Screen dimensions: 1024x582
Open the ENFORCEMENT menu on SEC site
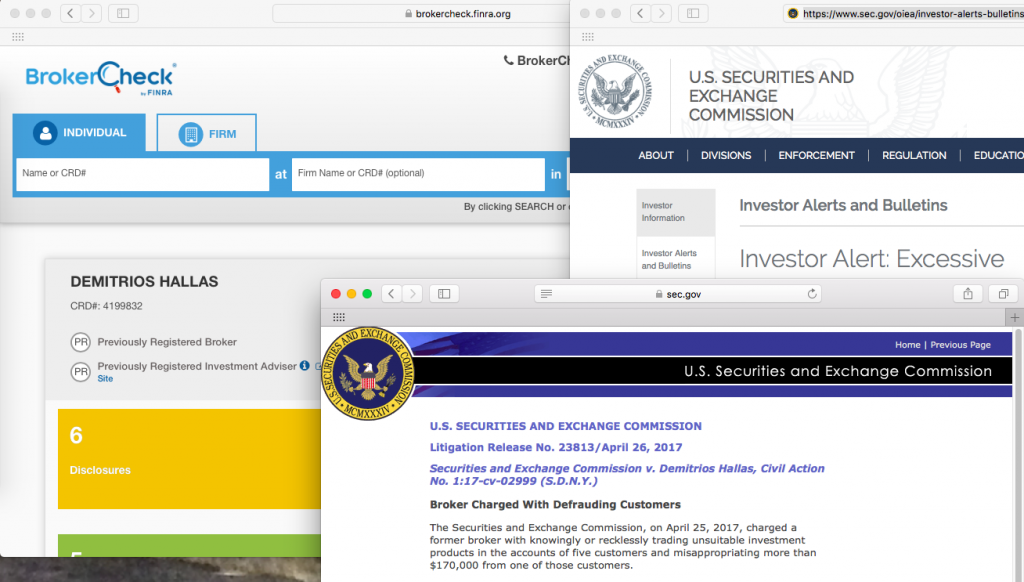pos(816,155)
